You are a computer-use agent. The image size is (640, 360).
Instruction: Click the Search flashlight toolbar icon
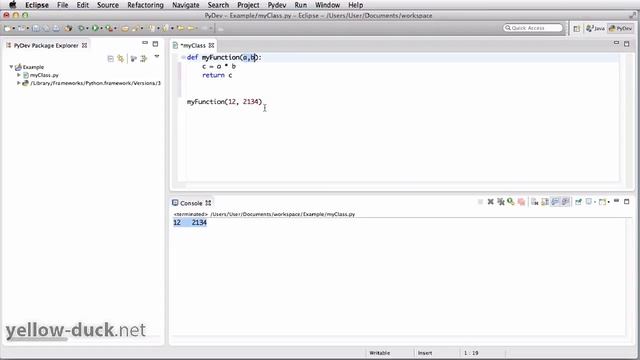(x=135, y=28)
